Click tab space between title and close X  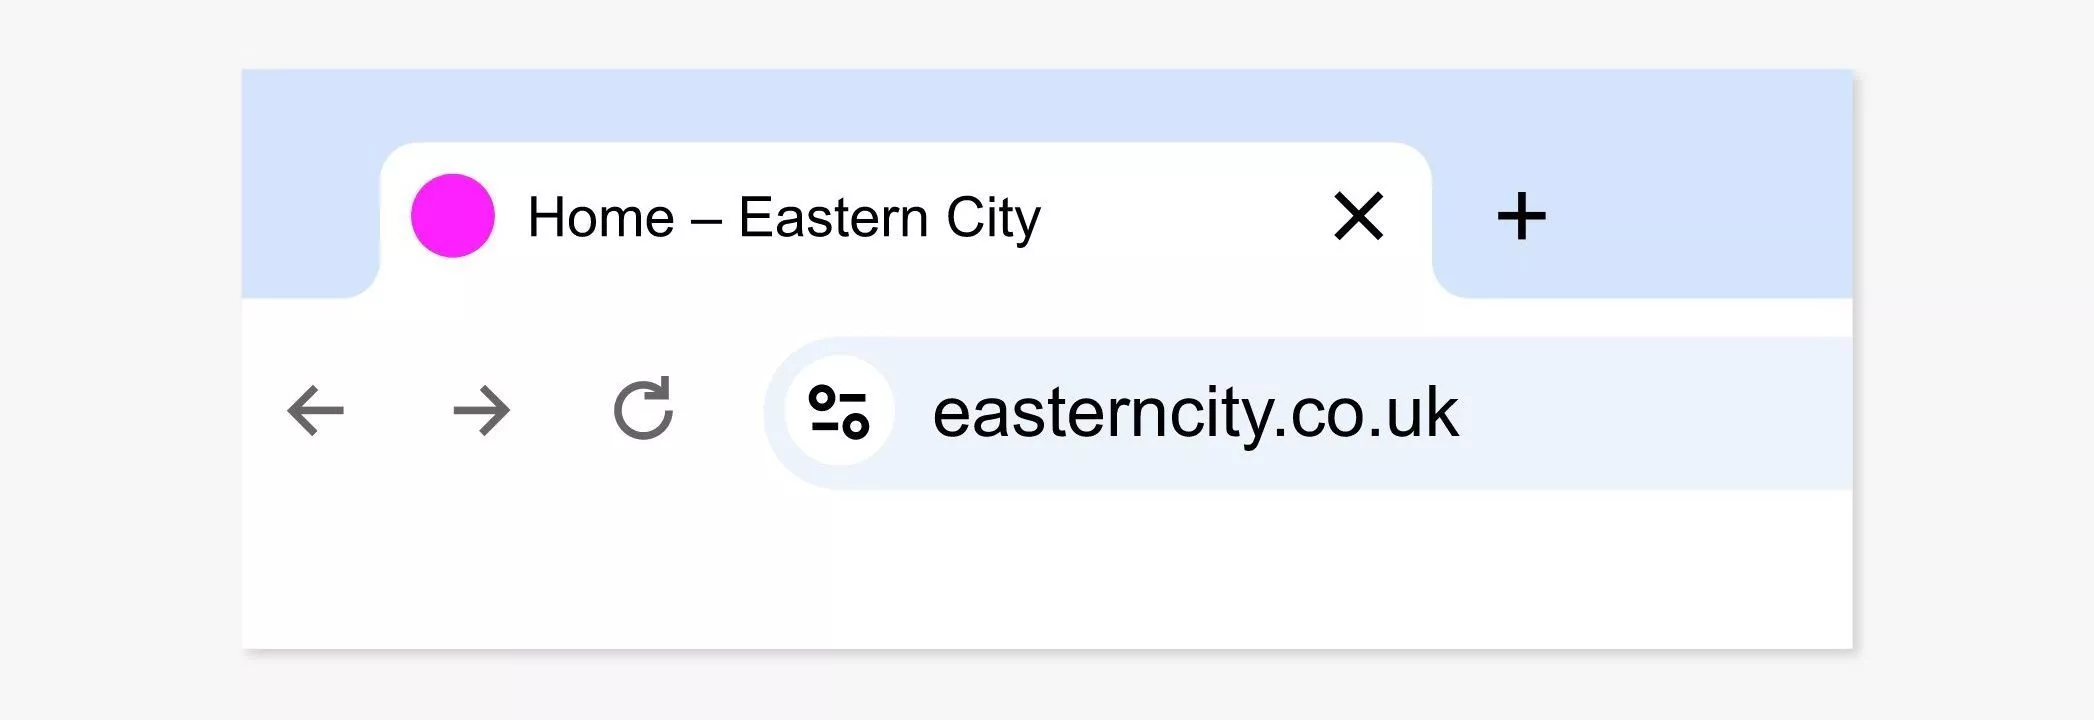[x=1185, y=216]
